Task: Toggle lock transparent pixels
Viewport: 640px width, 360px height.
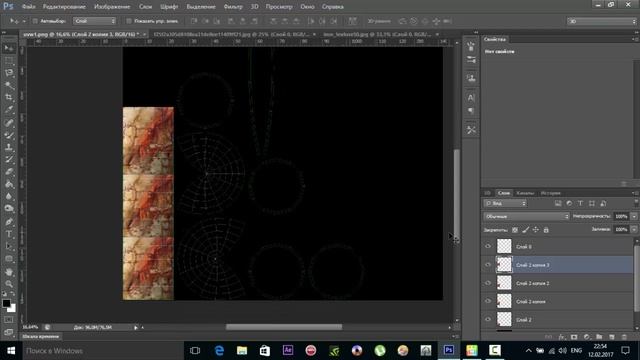Action: 515,230
